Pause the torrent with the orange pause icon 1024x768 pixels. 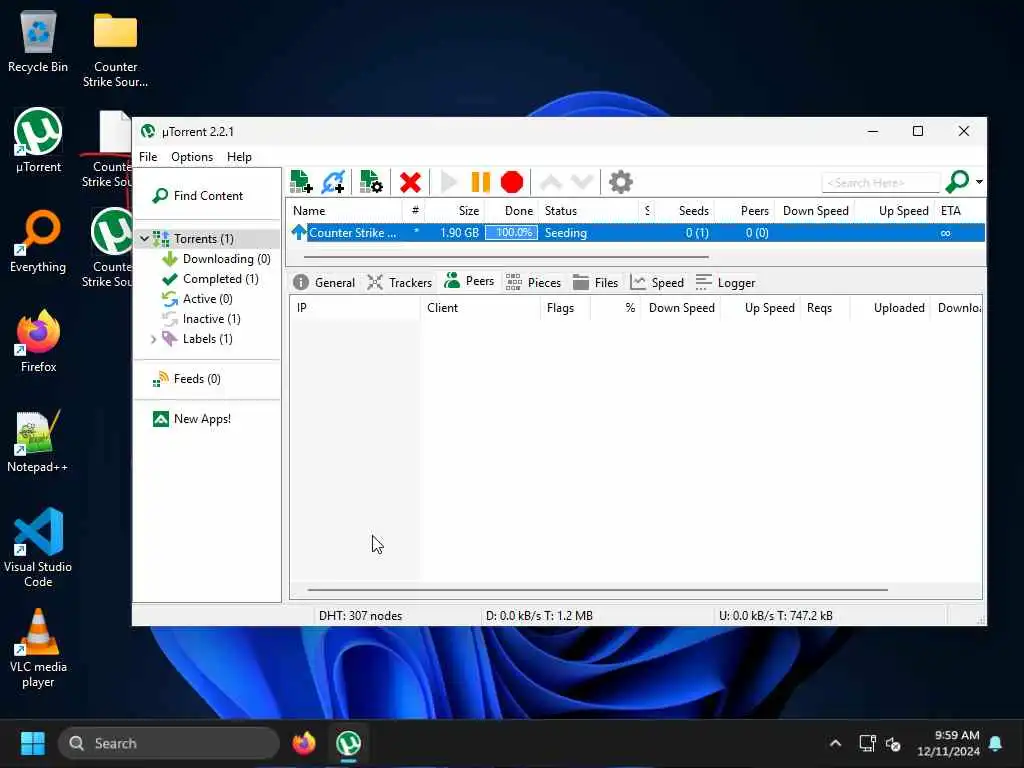[481, 182]
